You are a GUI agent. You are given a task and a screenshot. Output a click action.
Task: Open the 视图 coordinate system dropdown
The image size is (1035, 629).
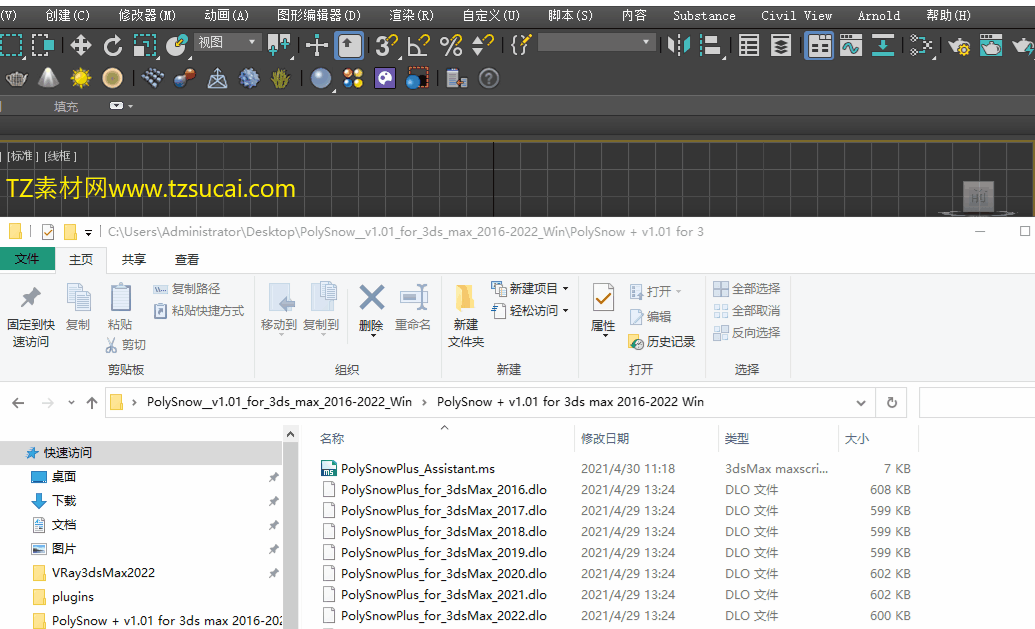227,42
